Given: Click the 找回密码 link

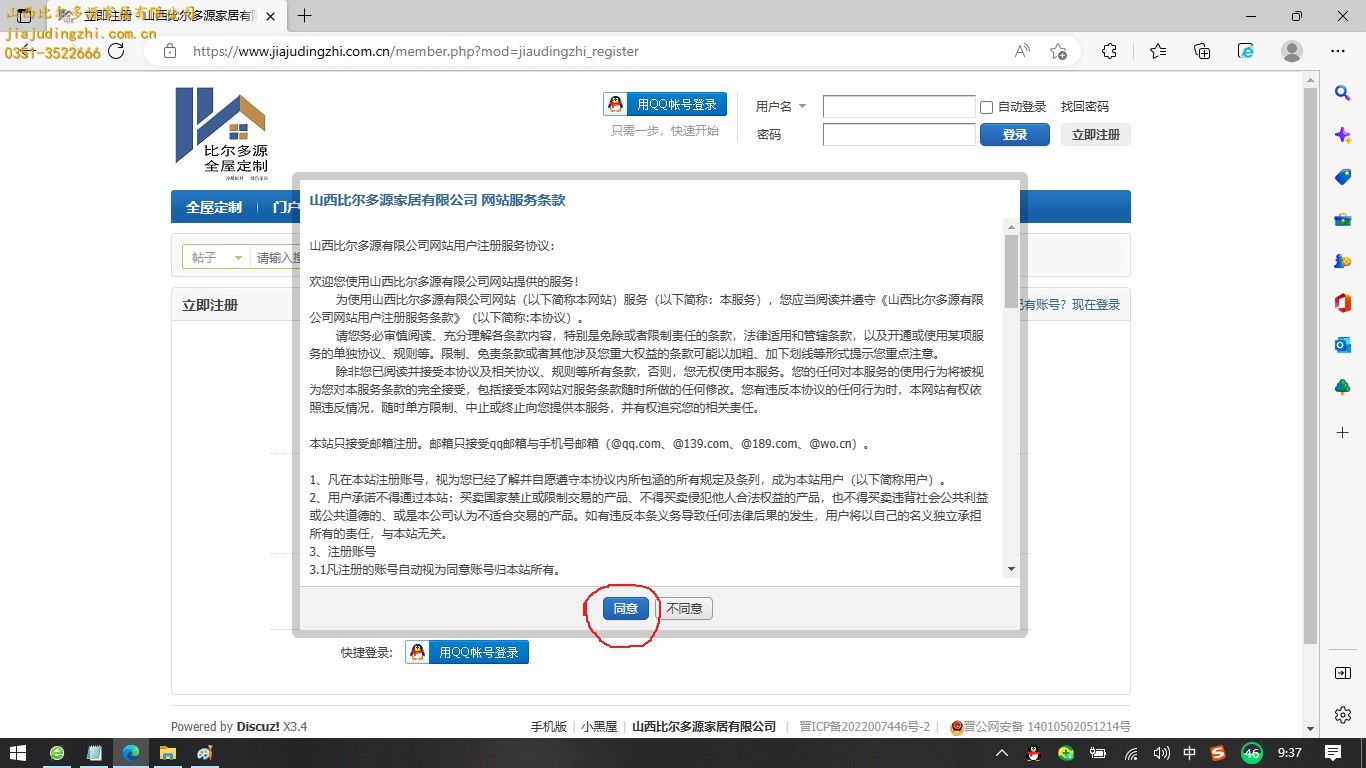Looking at the screenshot, I should point(1084,107).
